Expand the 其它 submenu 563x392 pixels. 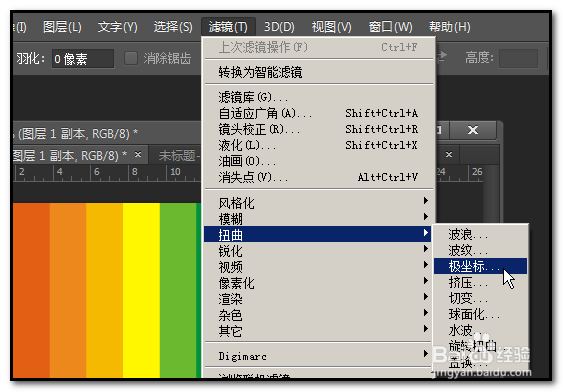click(318, 331)
